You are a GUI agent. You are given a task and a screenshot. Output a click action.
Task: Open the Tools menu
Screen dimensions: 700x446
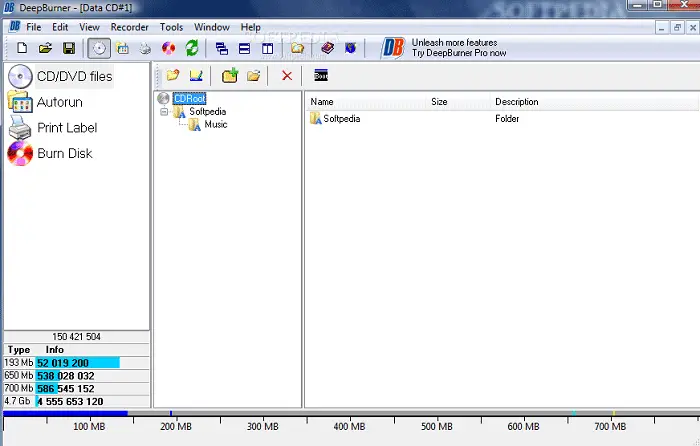[171, 27]
